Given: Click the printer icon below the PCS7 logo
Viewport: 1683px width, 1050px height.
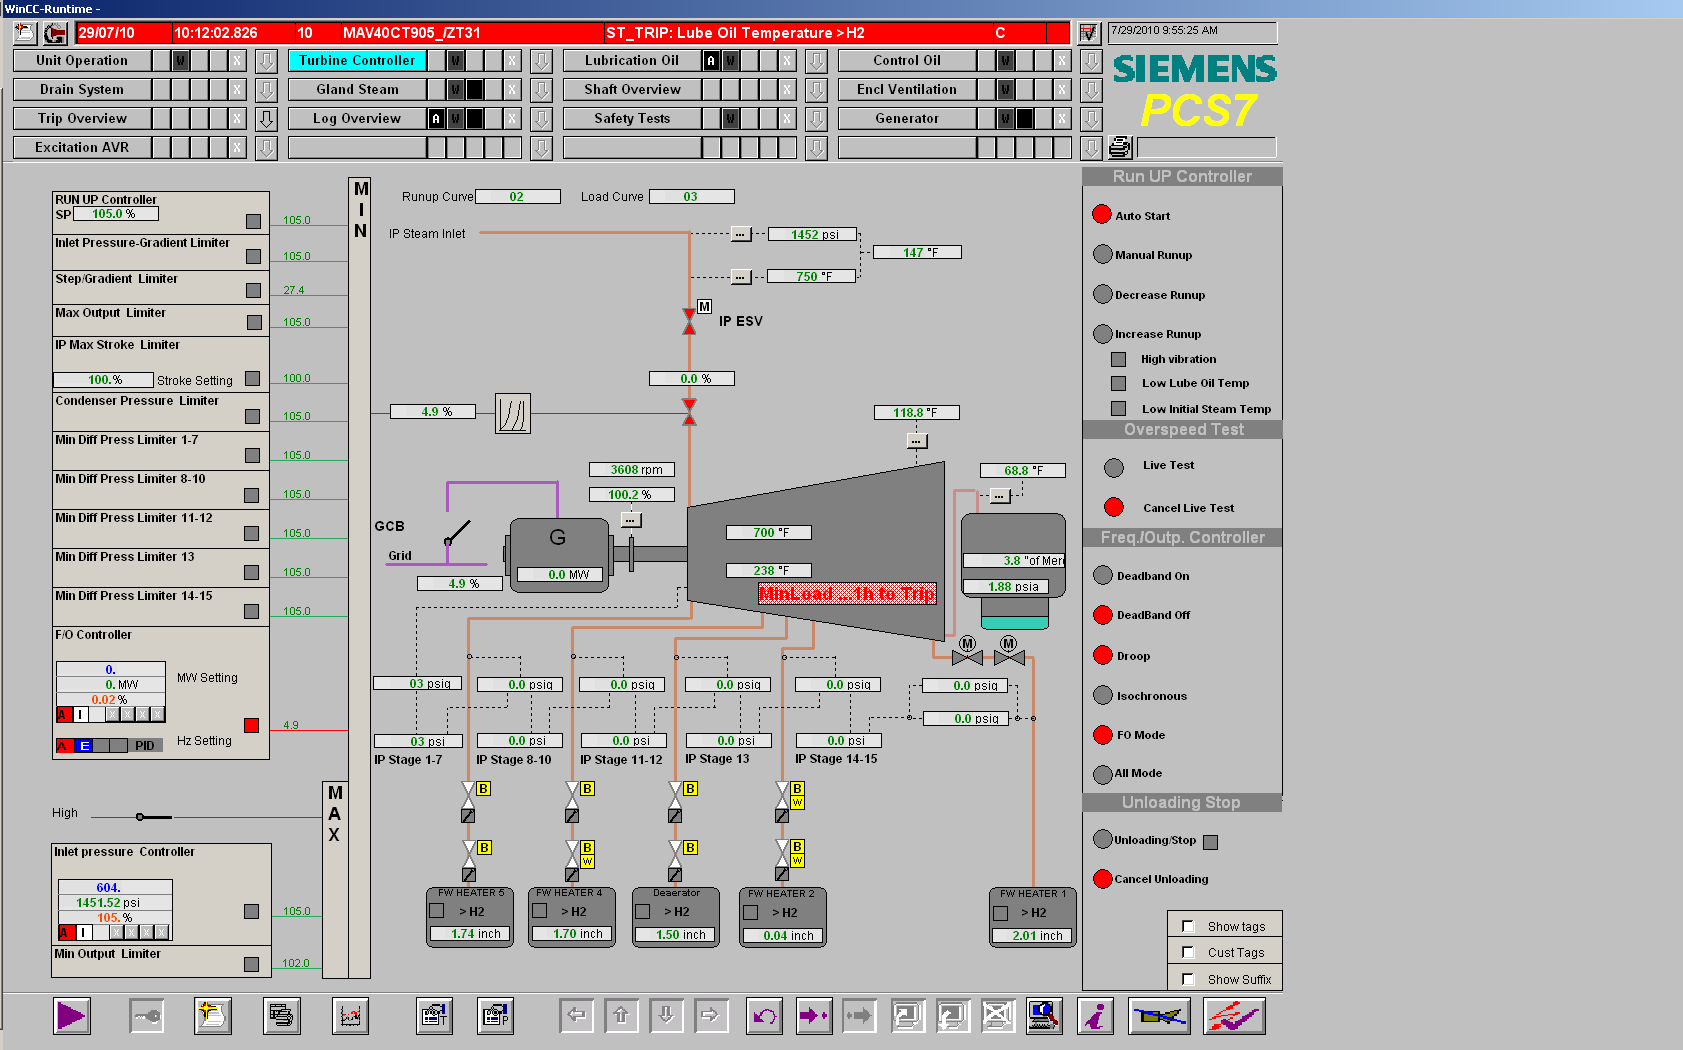Looking at the screenshot, I should click(x=1120, y=148).
